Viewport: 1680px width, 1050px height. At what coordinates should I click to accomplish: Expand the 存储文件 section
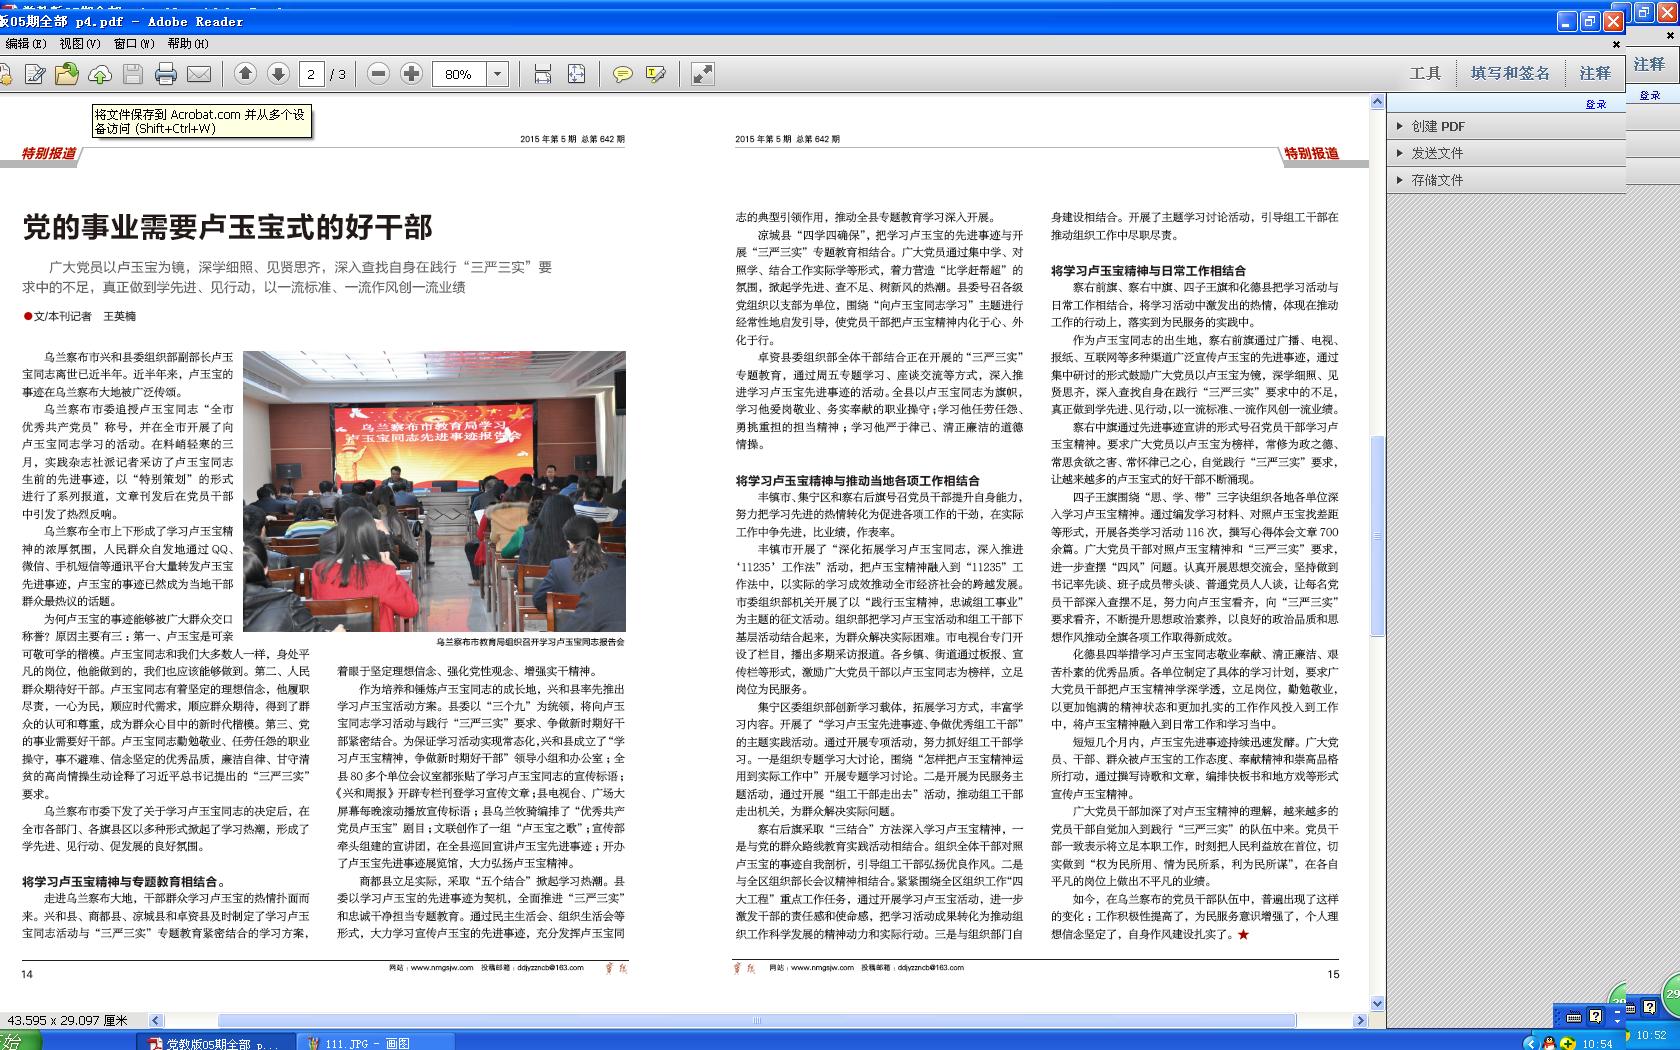click(1436, 180)
